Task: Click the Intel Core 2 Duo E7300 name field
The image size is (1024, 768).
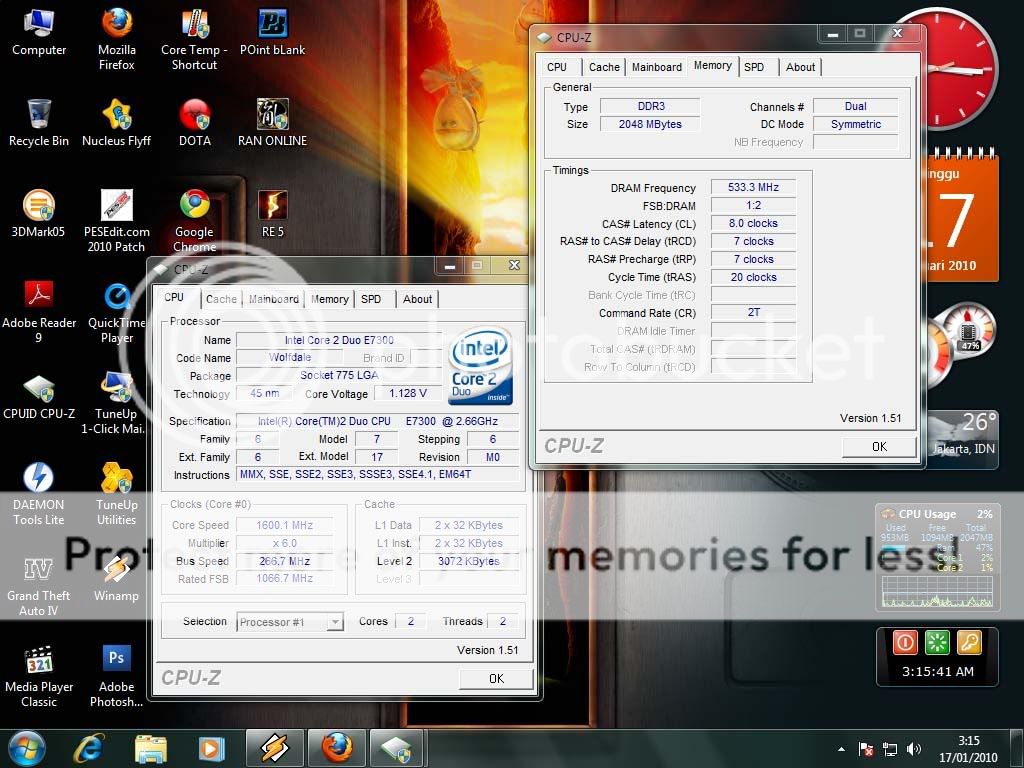Action: click(339, 340)
